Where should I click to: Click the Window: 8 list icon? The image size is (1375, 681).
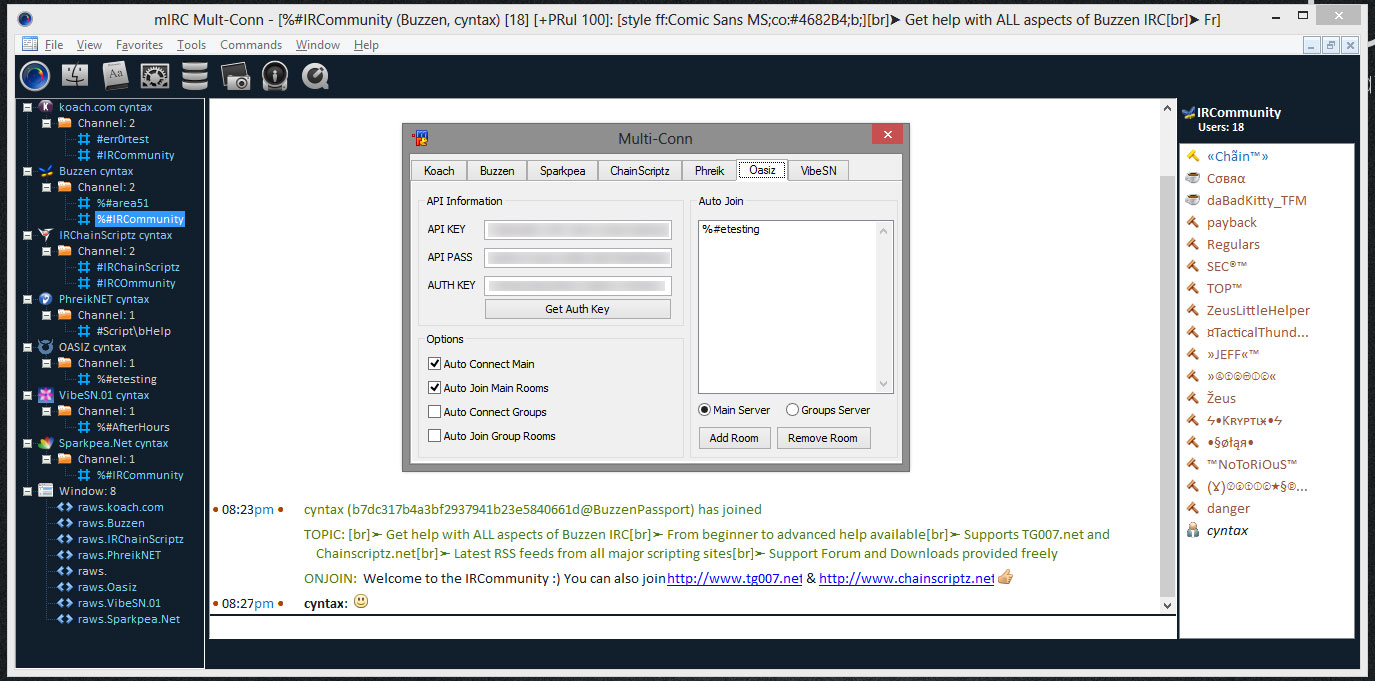coord(46,491)
